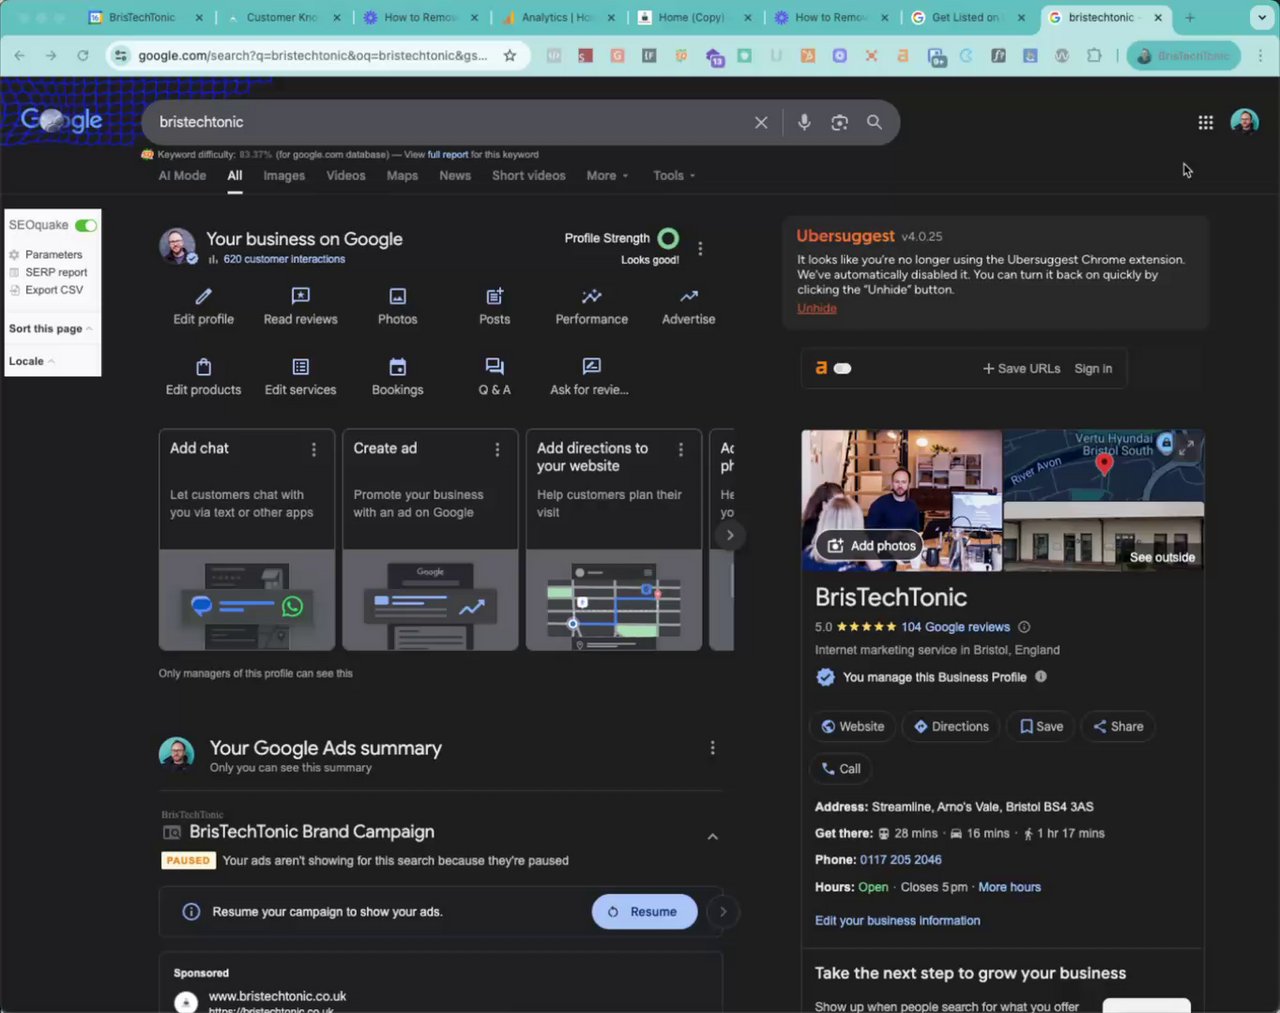1280x1013 pixels.
Task: Open options for Add chat card
Action: click(314, 450)
